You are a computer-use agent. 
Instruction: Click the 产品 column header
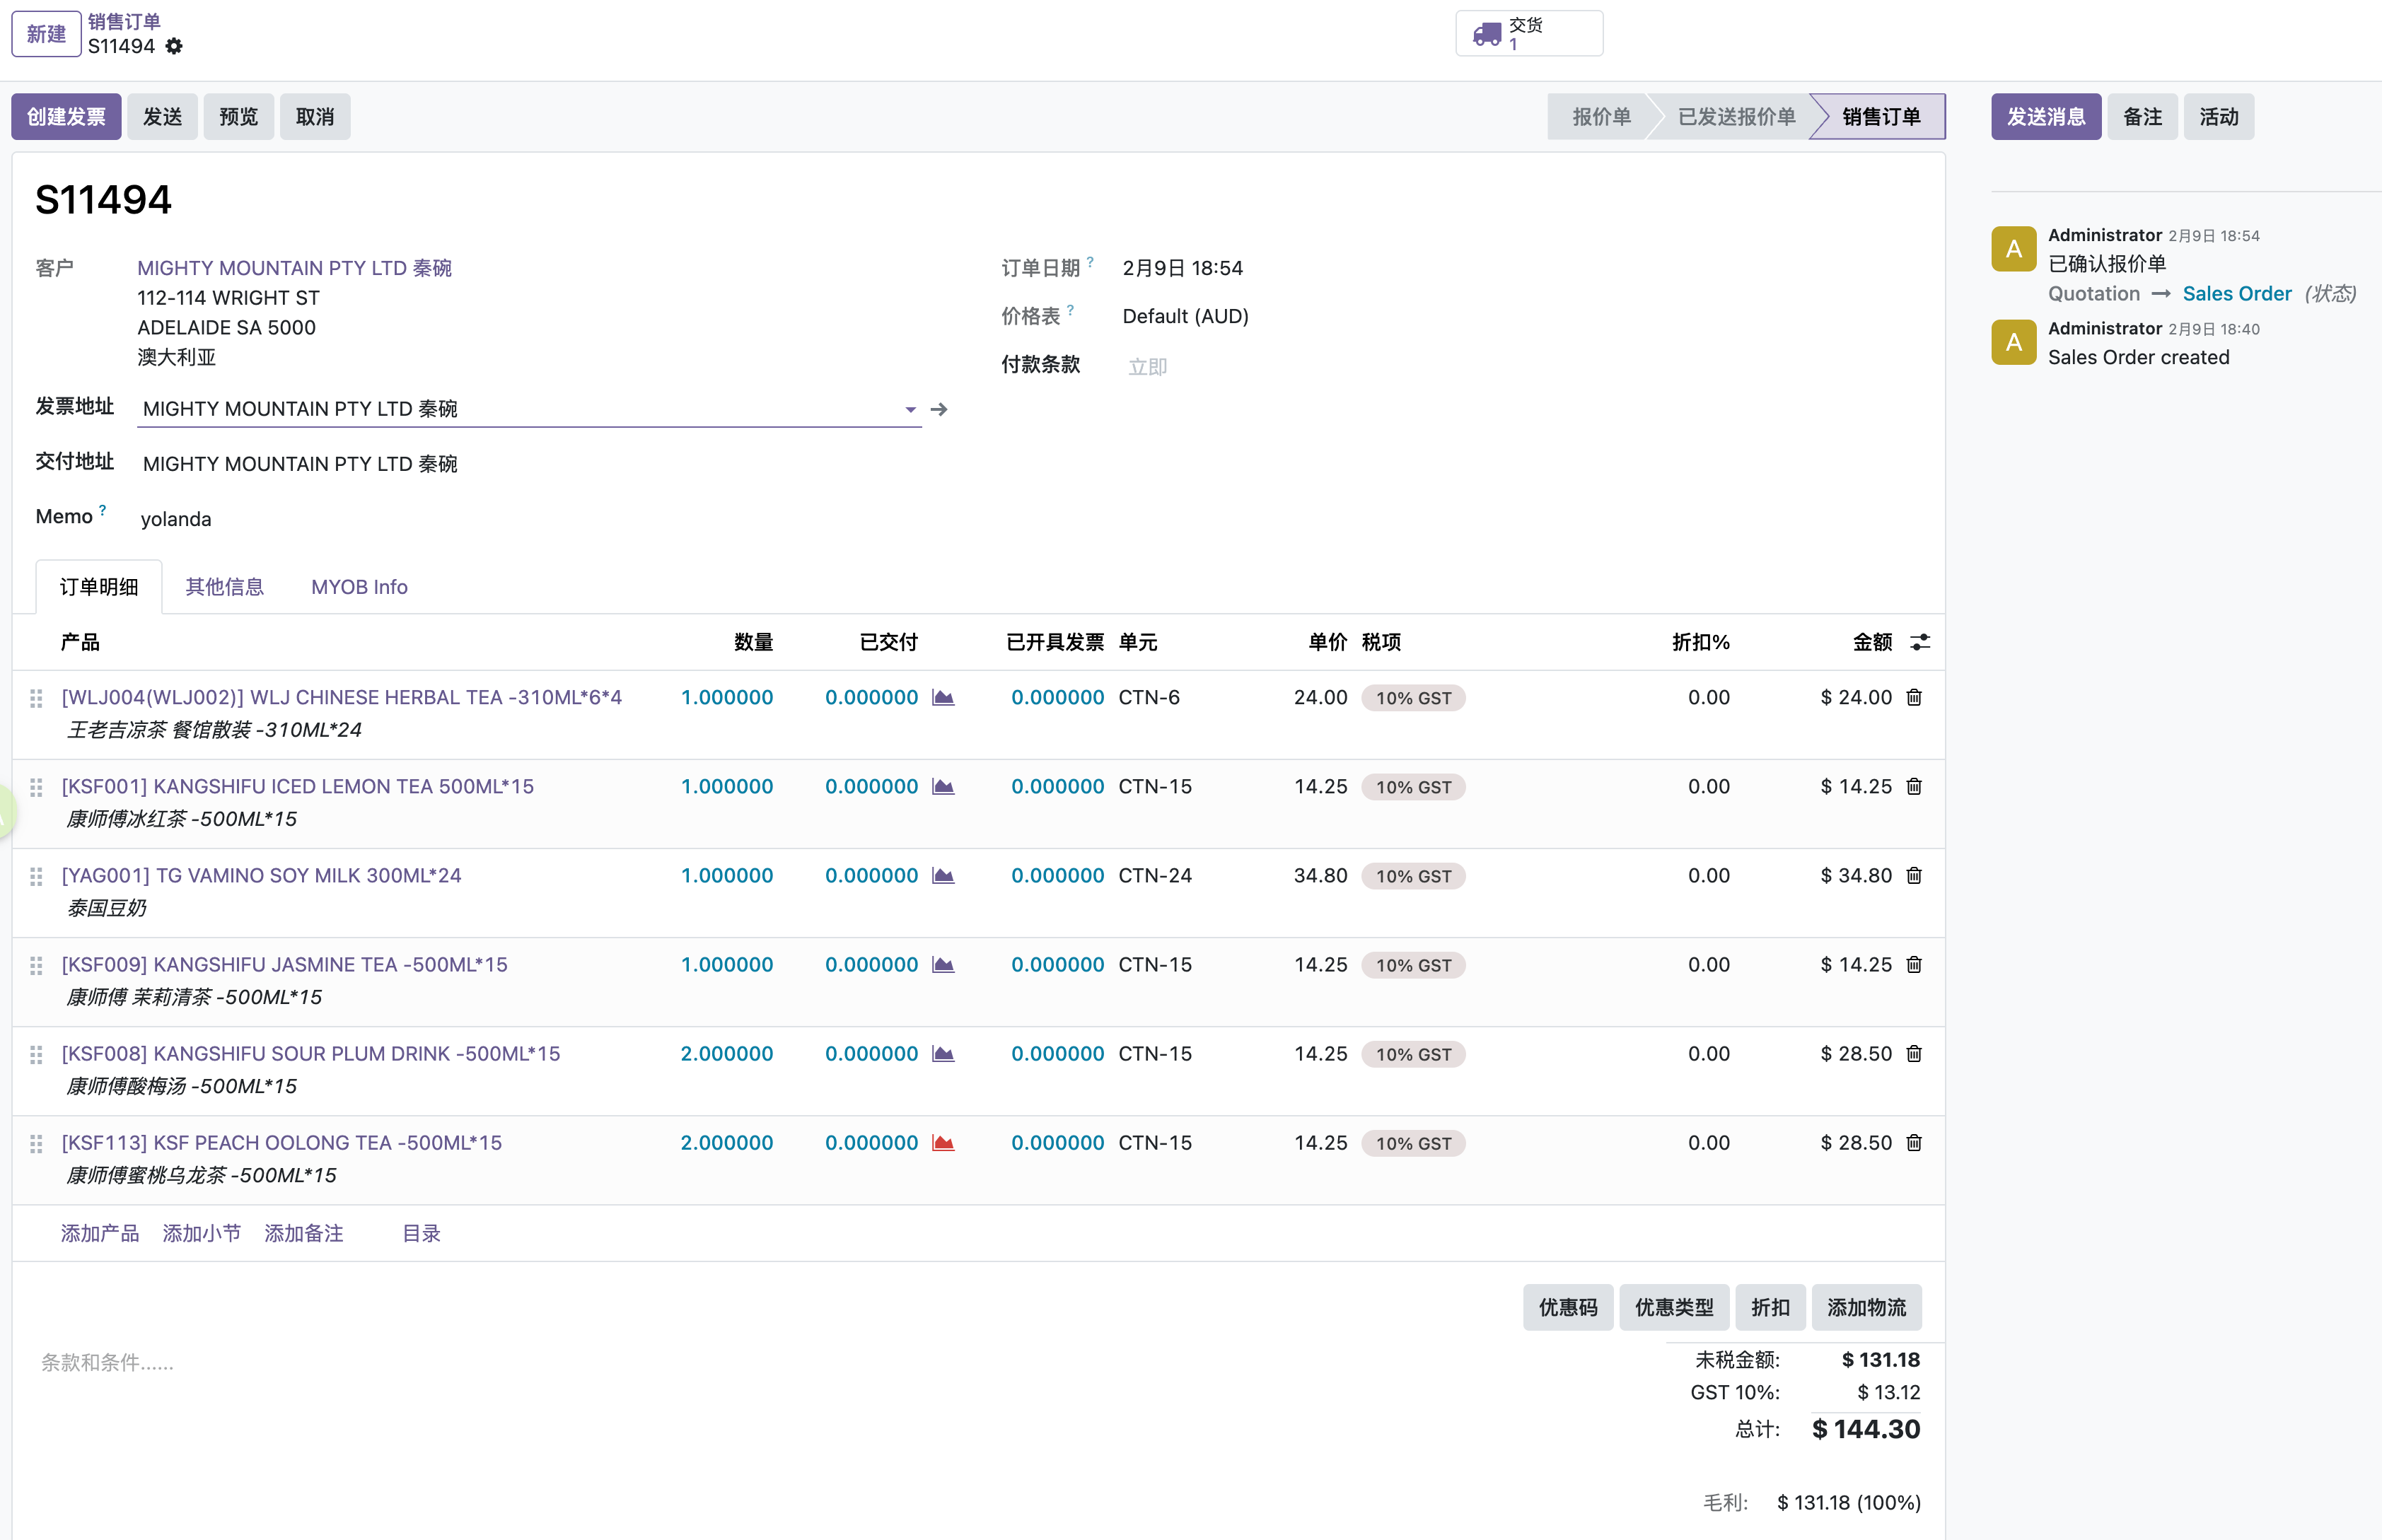click(80, 642)
